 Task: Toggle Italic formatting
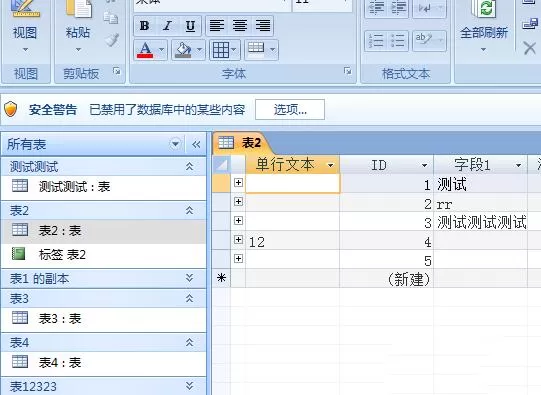pyautogui.click(x=168, y=26)
